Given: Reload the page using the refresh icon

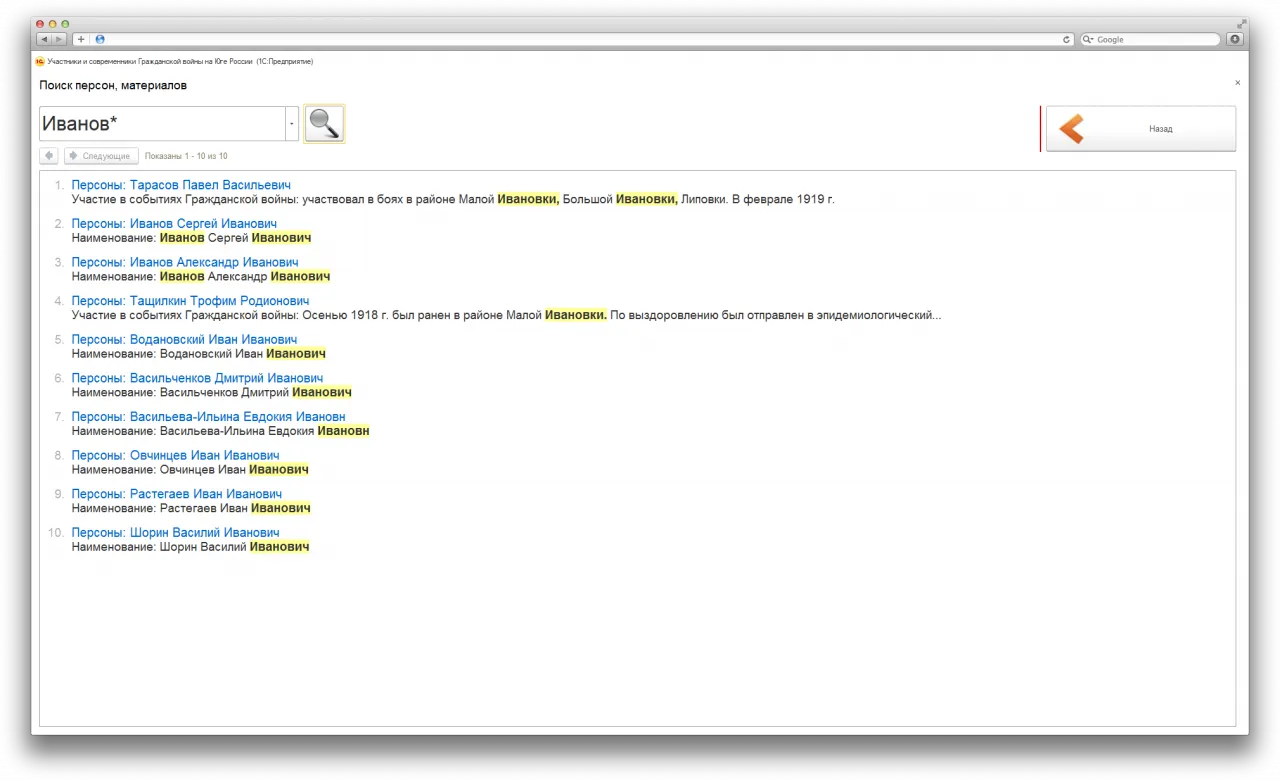Looking at the screenshot, I should coord(1067,39).
